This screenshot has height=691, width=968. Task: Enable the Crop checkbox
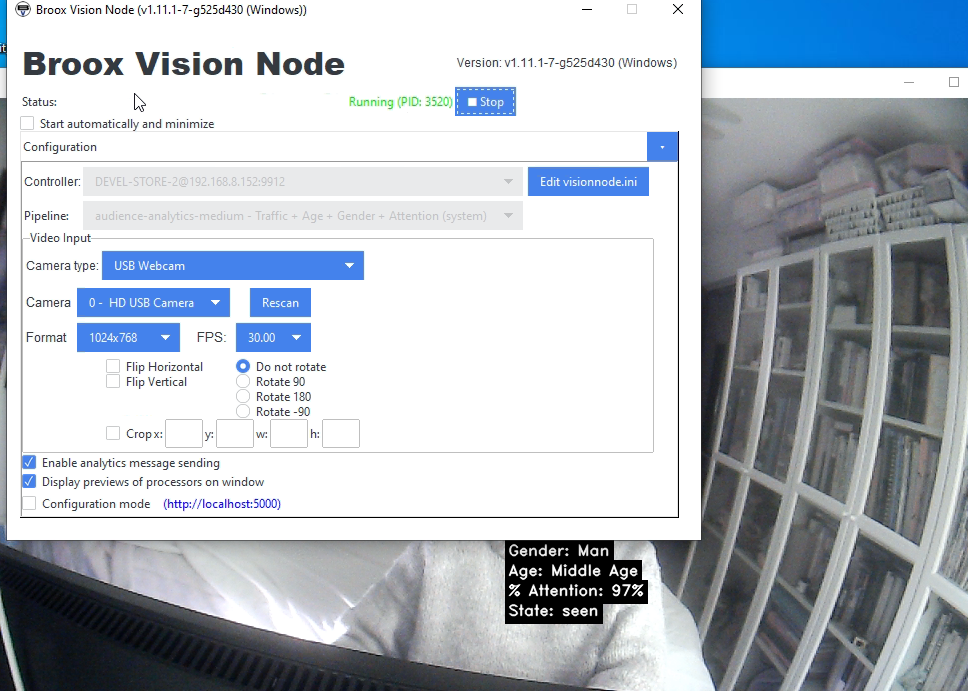coord(113,433)
